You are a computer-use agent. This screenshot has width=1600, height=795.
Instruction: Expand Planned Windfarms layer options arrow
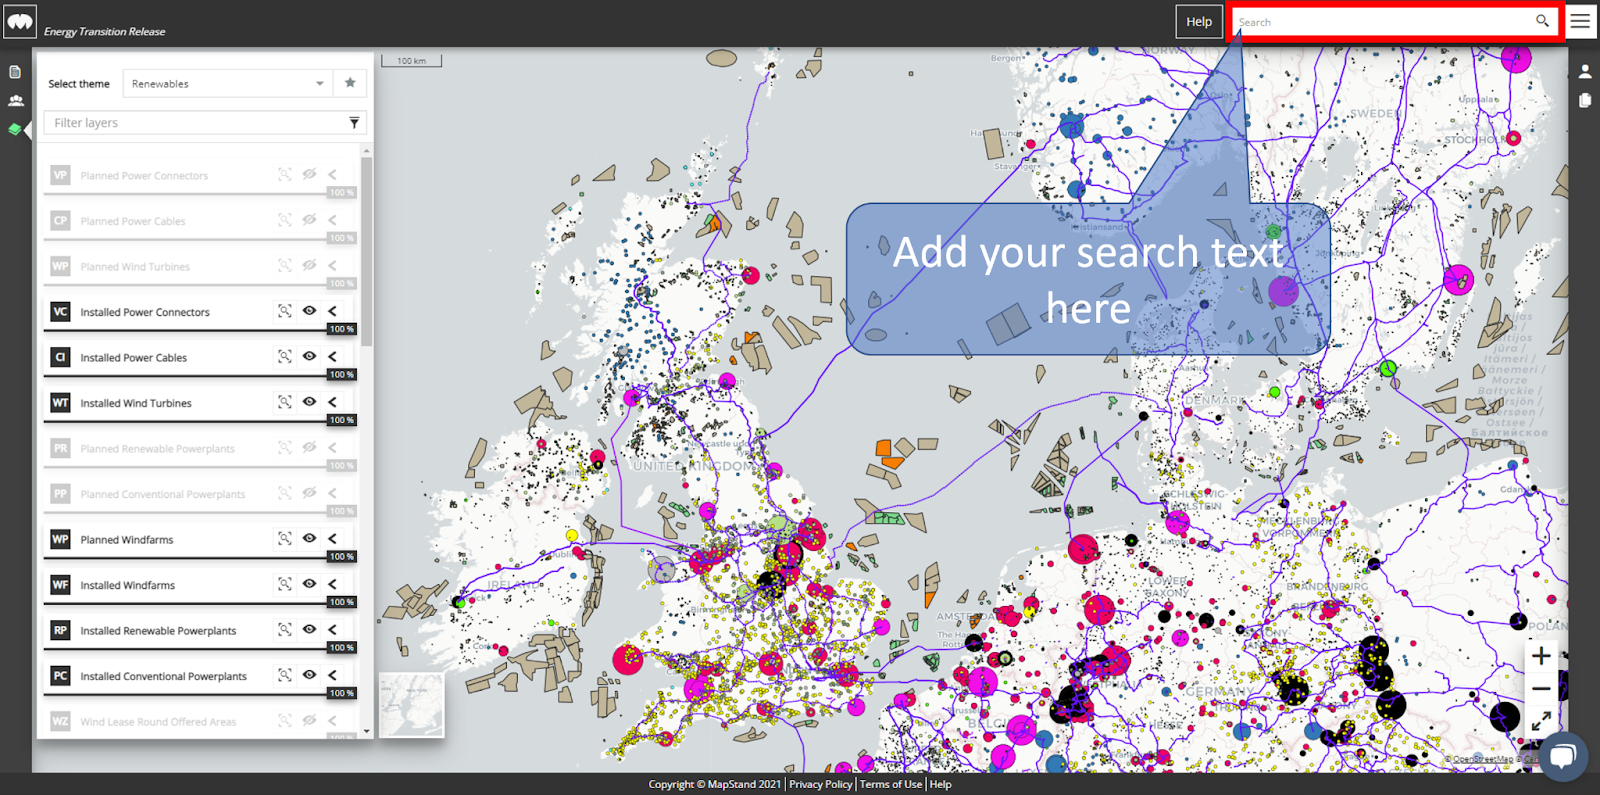[x=333, y=539]
